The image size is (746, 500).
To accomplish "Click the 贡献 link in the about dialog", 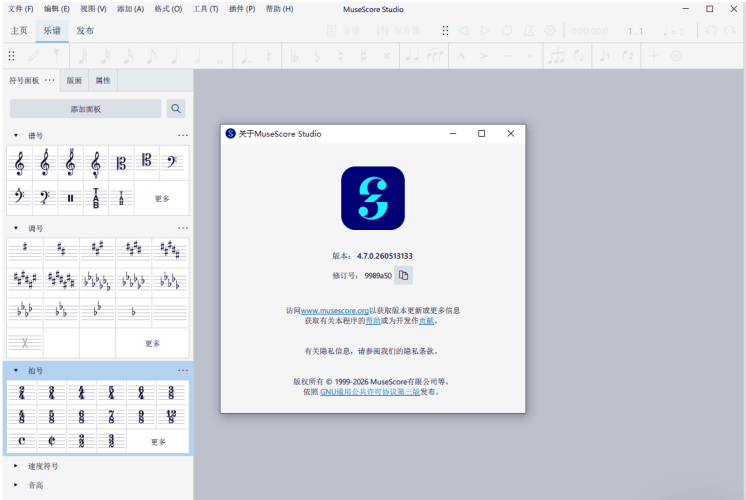I will 426,321.
